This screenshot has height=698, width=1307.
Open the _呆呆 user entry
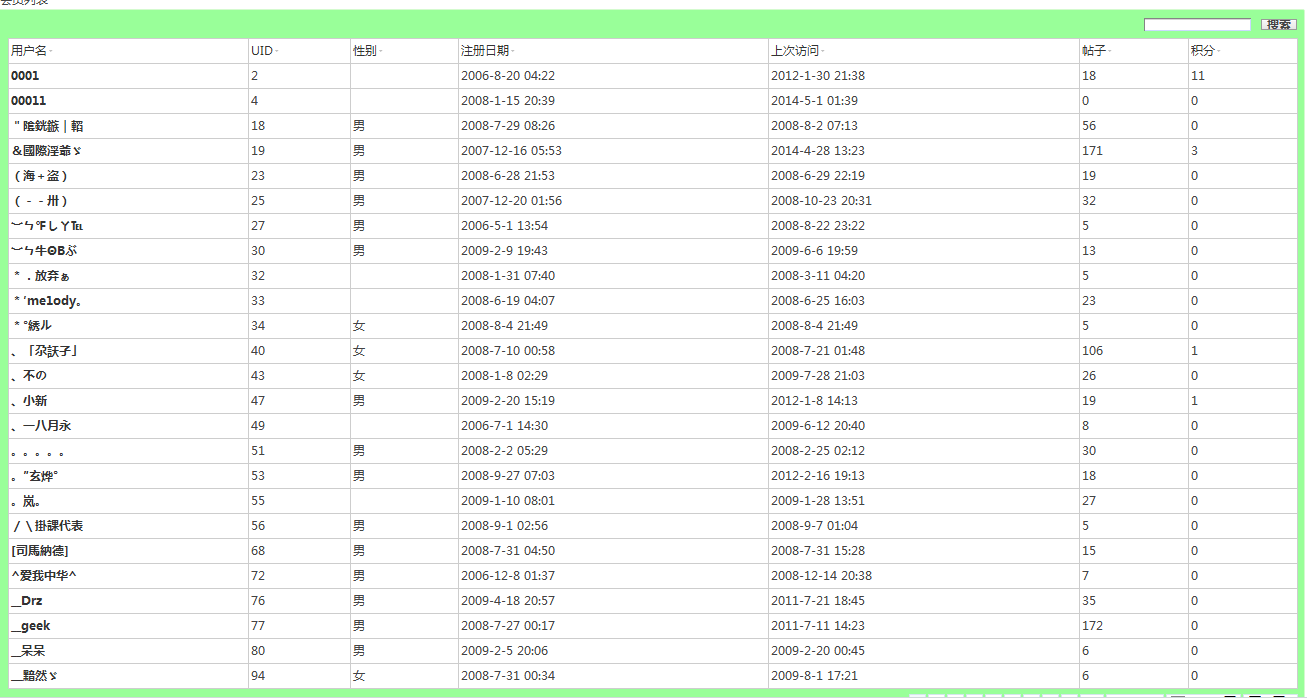pyautogui.click(x=29, y=651)
